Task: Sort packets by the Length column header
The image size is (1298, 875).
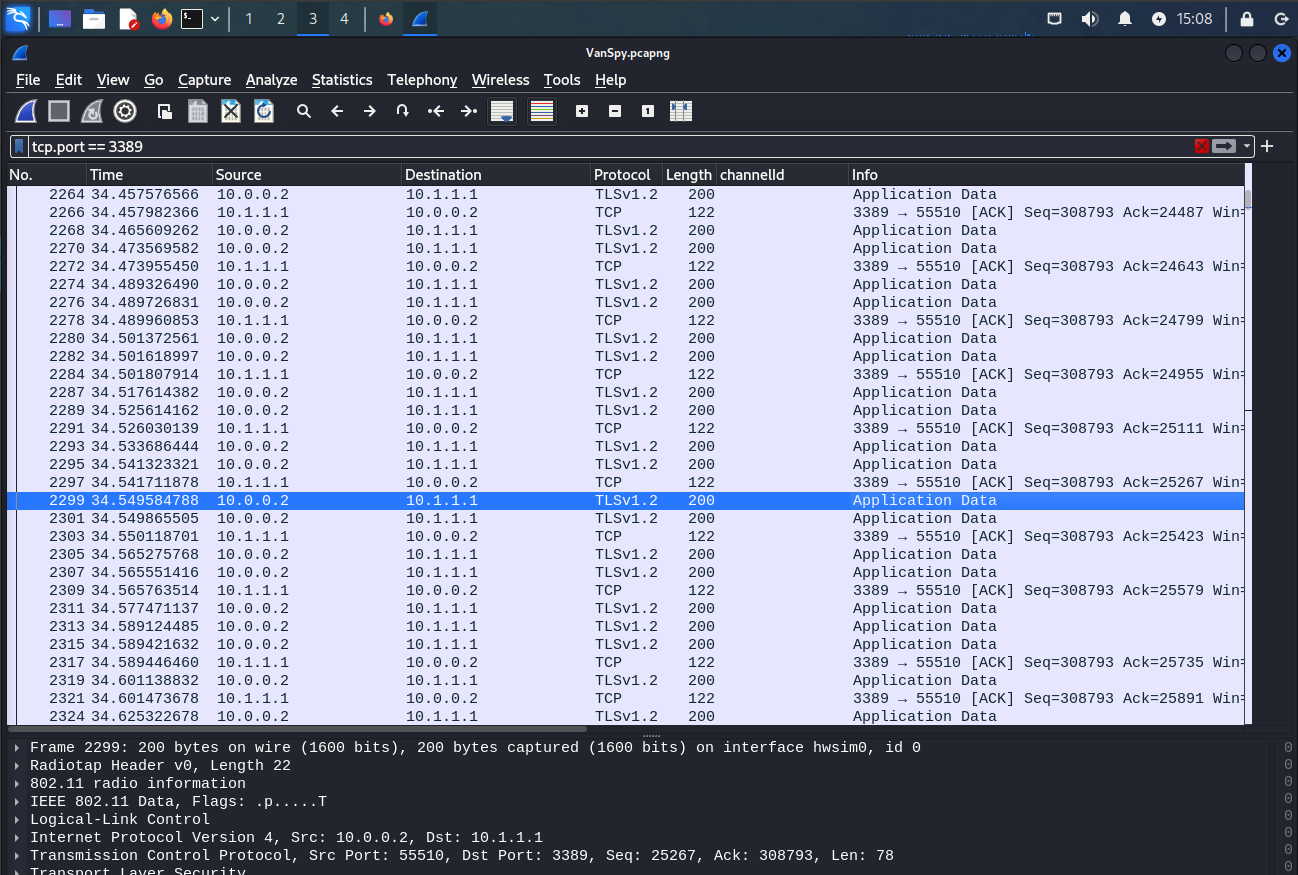Action: point(689,175)
